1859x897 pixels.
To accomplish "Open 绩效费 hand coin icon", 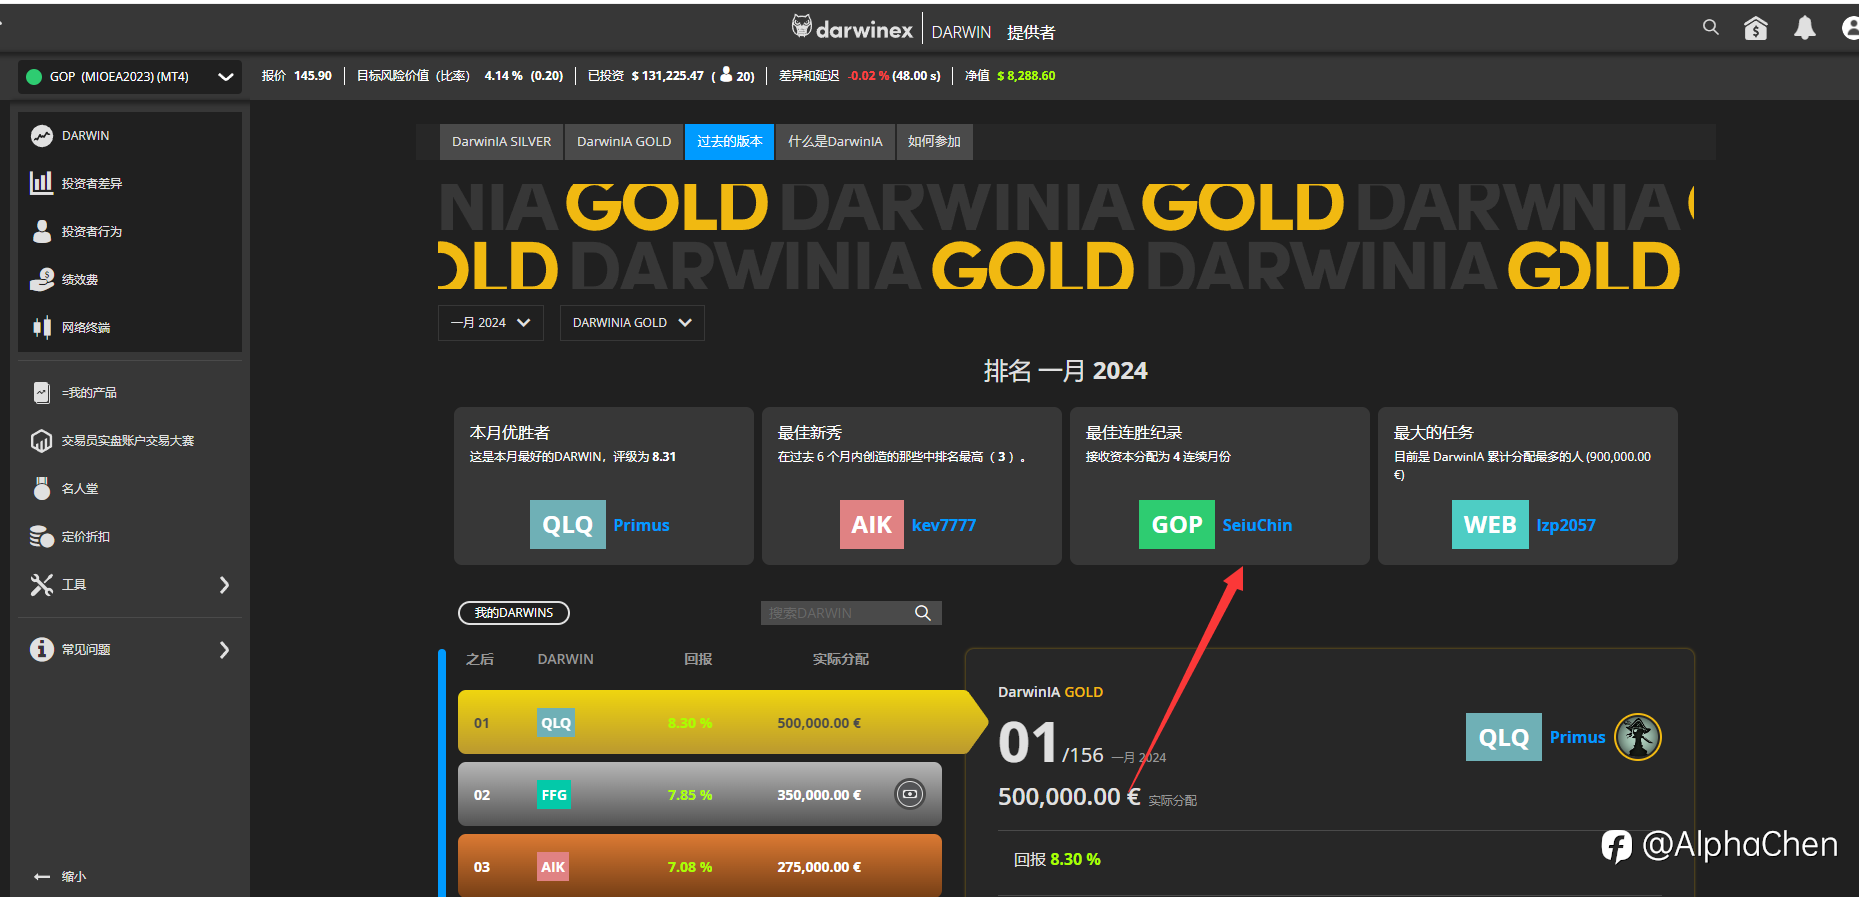I will (x=41, y=279).
